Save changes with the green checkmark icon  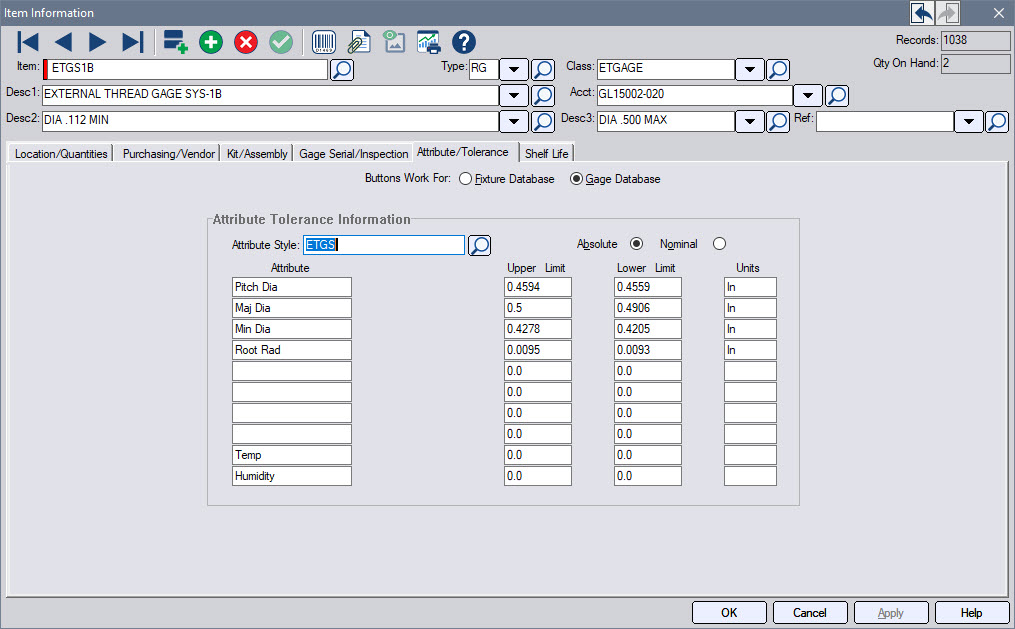280,41
